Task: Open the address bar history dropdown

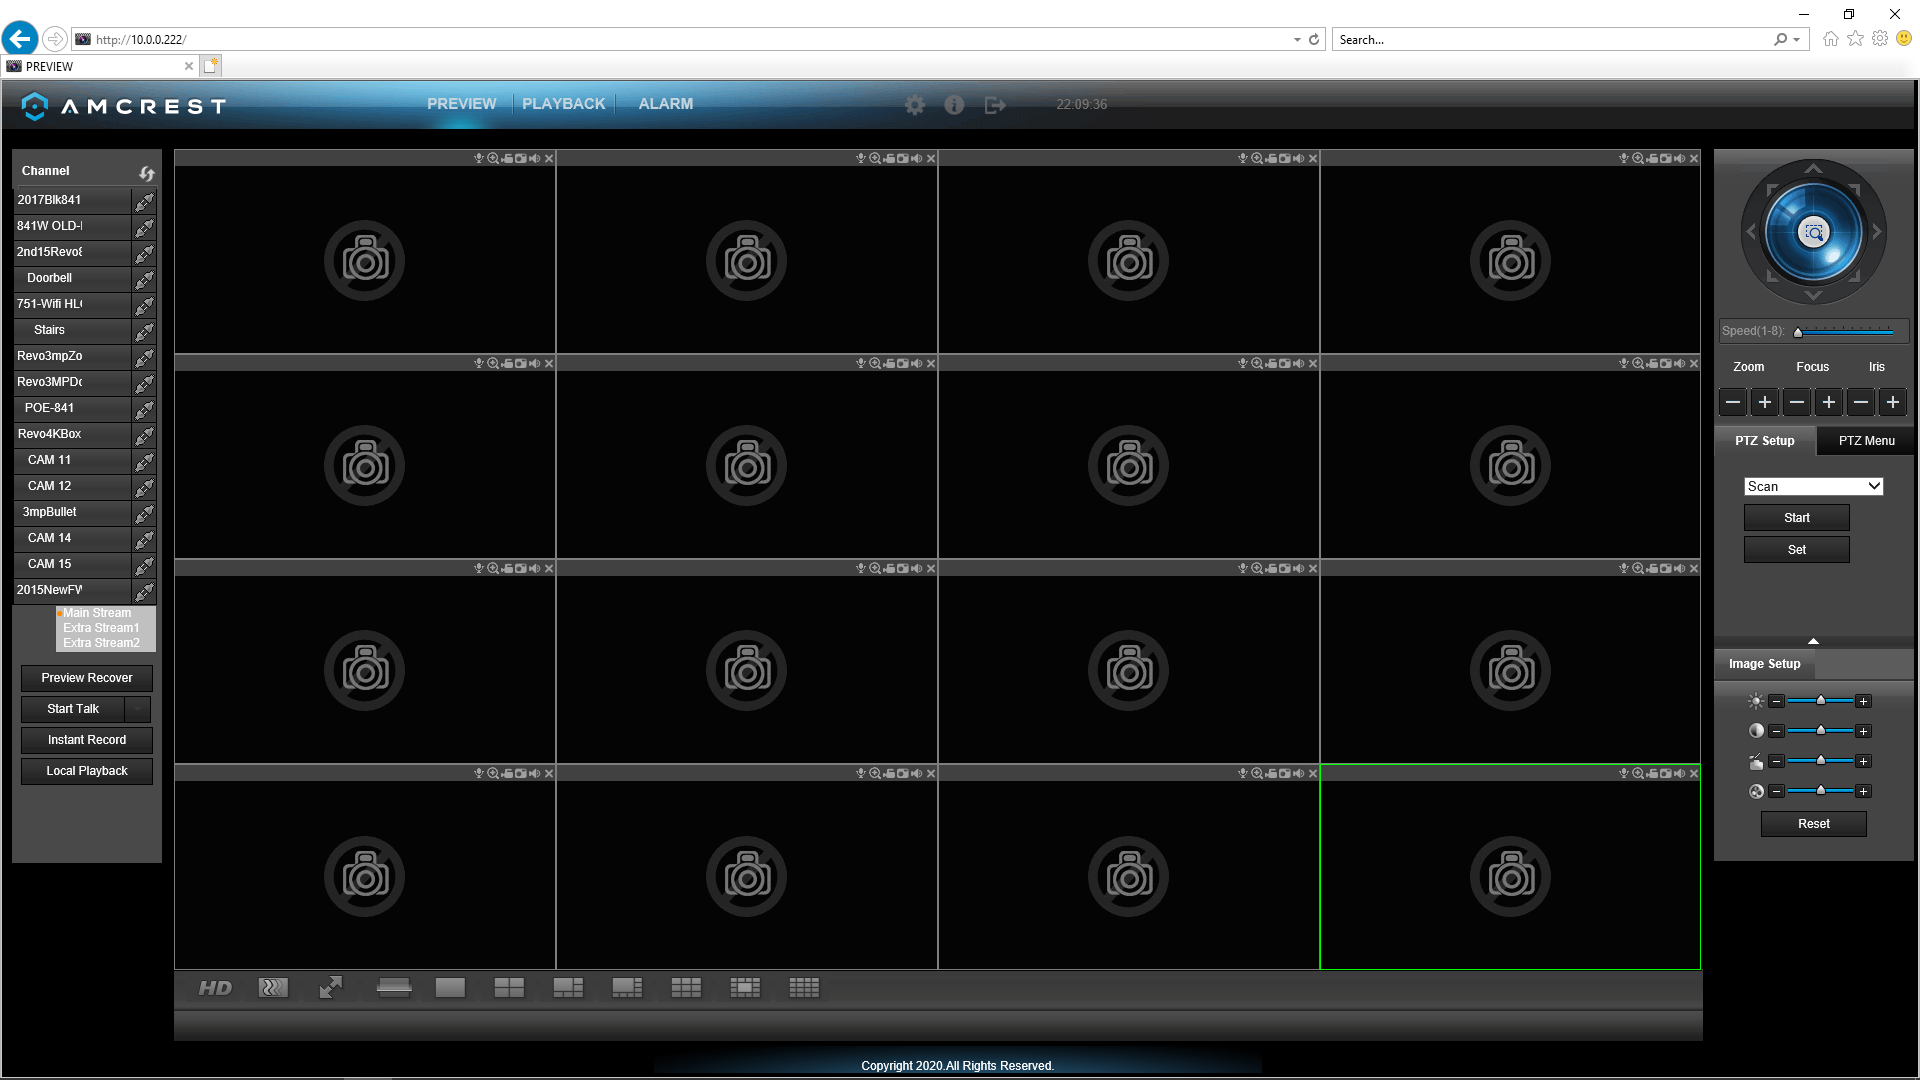Action: pos(1297,40)
